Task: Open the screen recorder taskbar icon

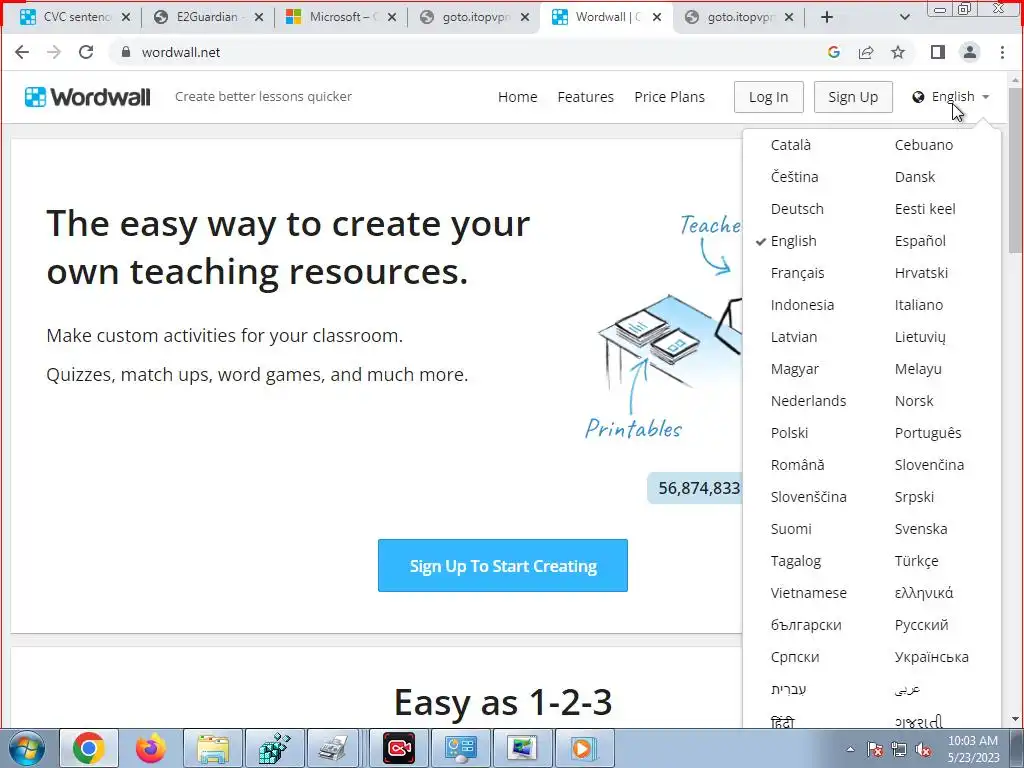Action: [398, 748]
